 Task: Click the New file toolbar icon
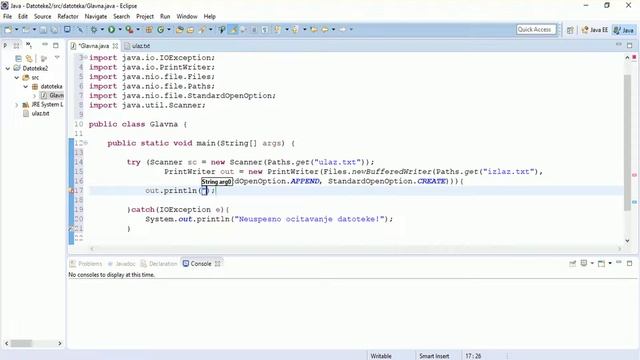coord(8,29)
